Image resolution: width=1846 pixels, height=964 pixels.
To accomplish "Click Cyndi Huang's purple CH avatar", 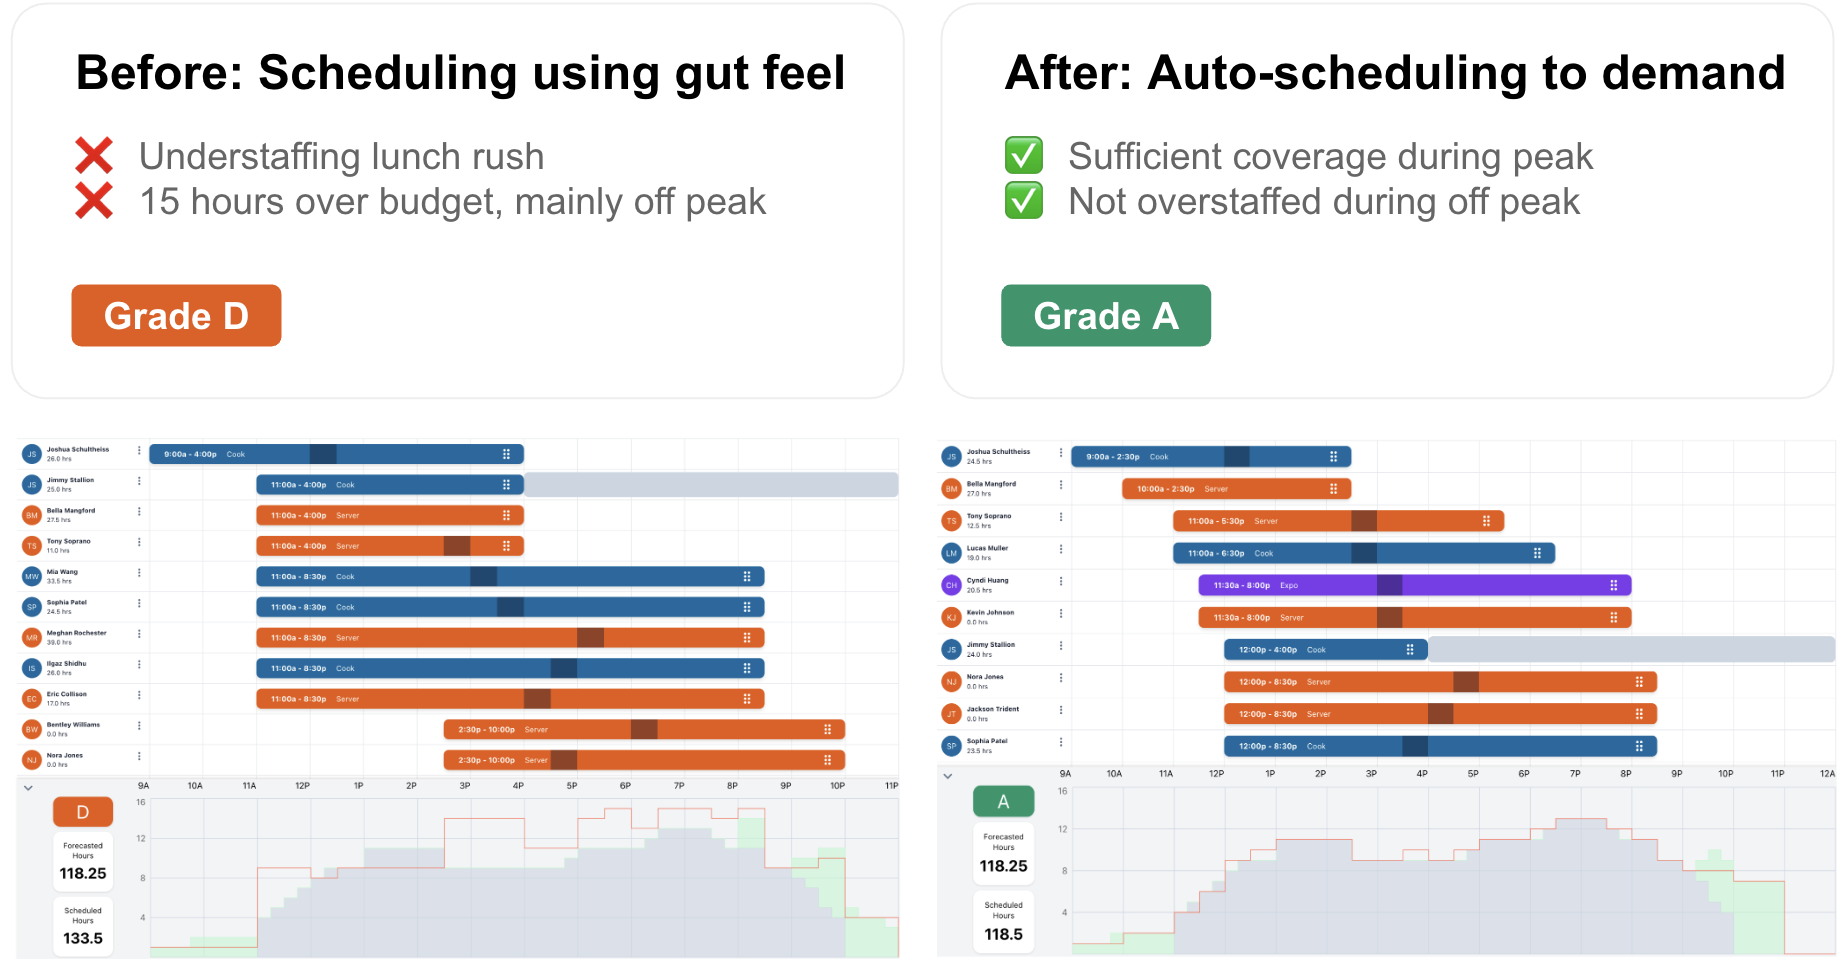I will pyautogui.click(x=951, y=586).
